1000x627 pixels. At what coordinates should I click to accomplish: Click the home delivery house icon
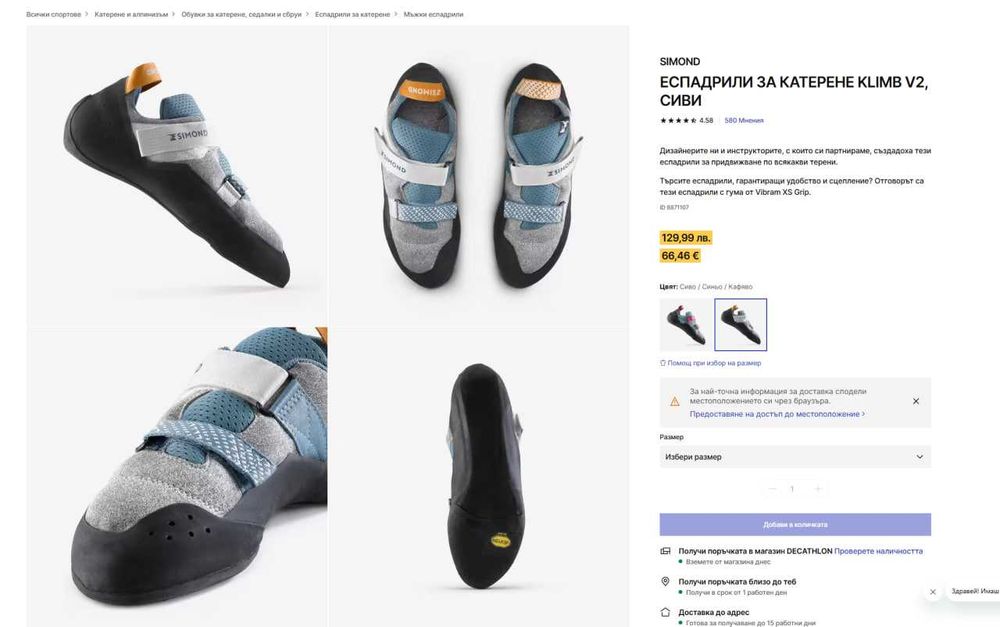665,612
